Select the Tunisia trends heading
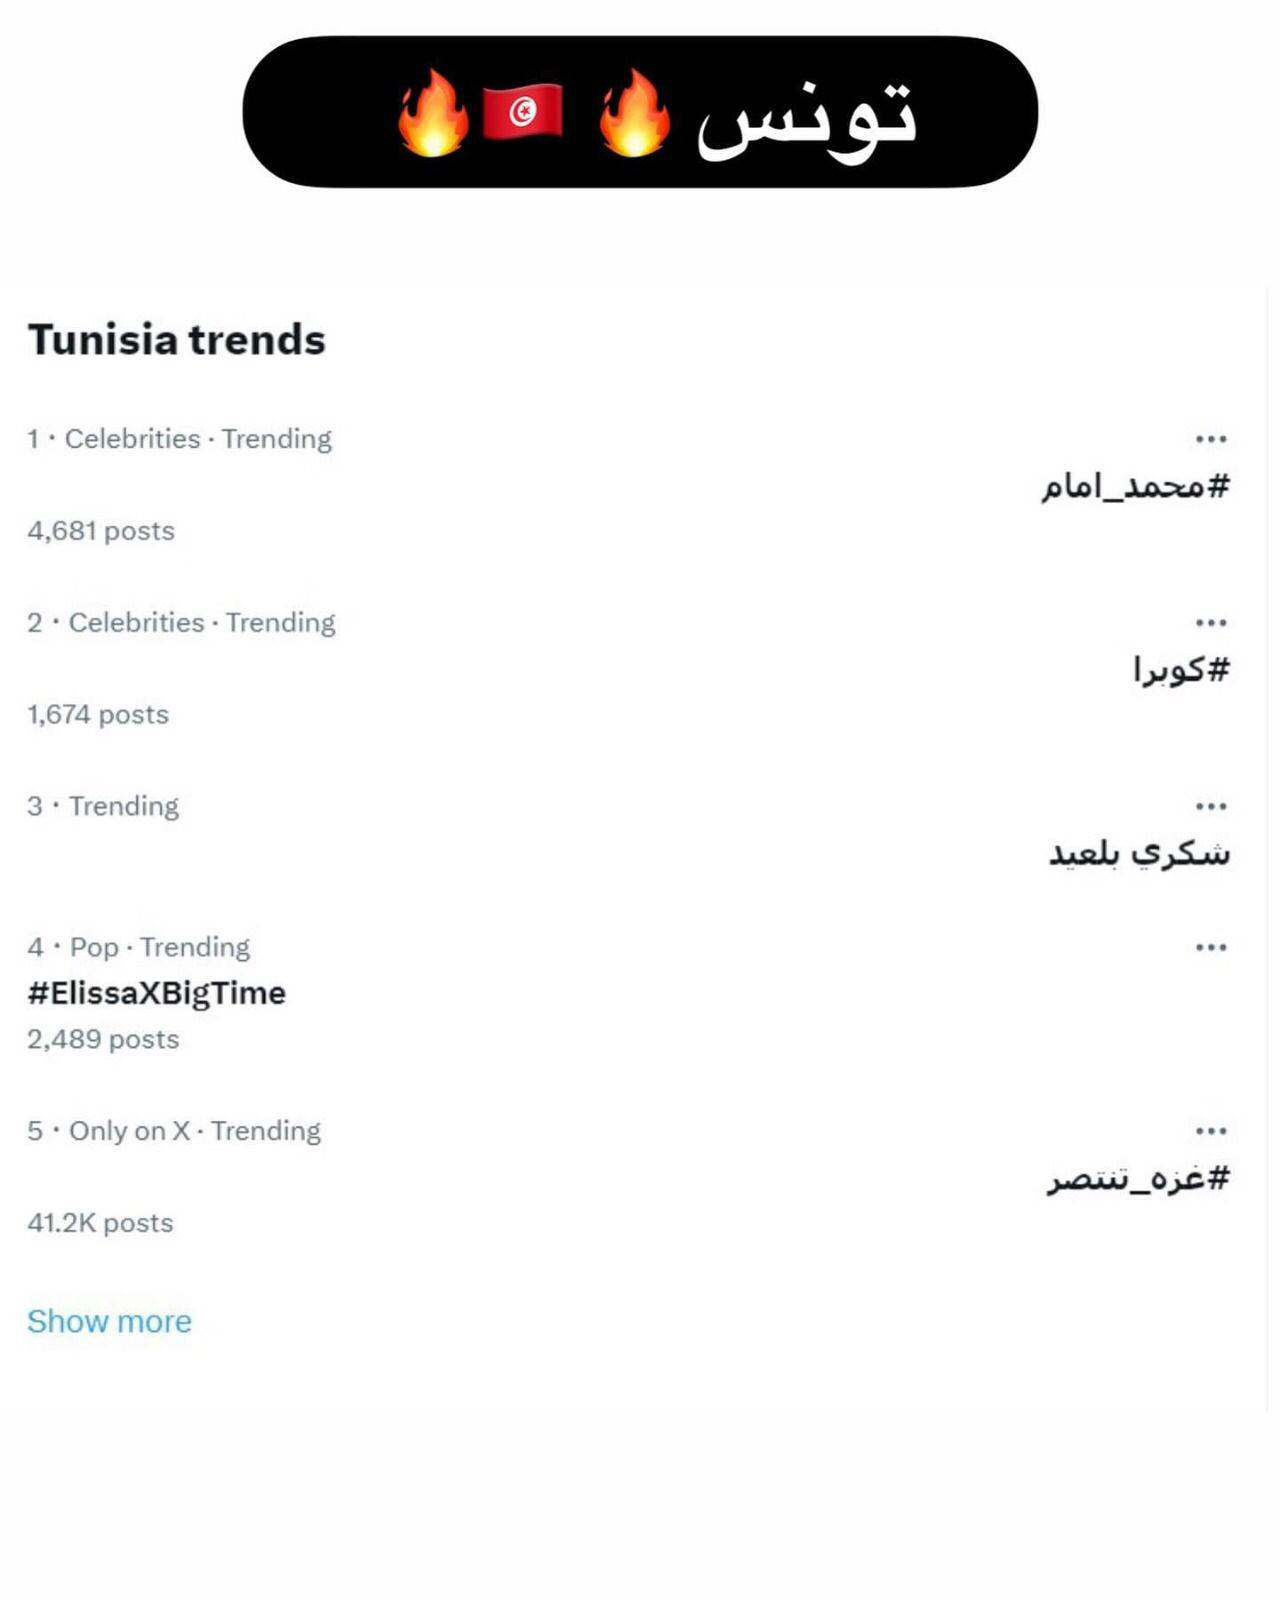 (x=176, y=340)
